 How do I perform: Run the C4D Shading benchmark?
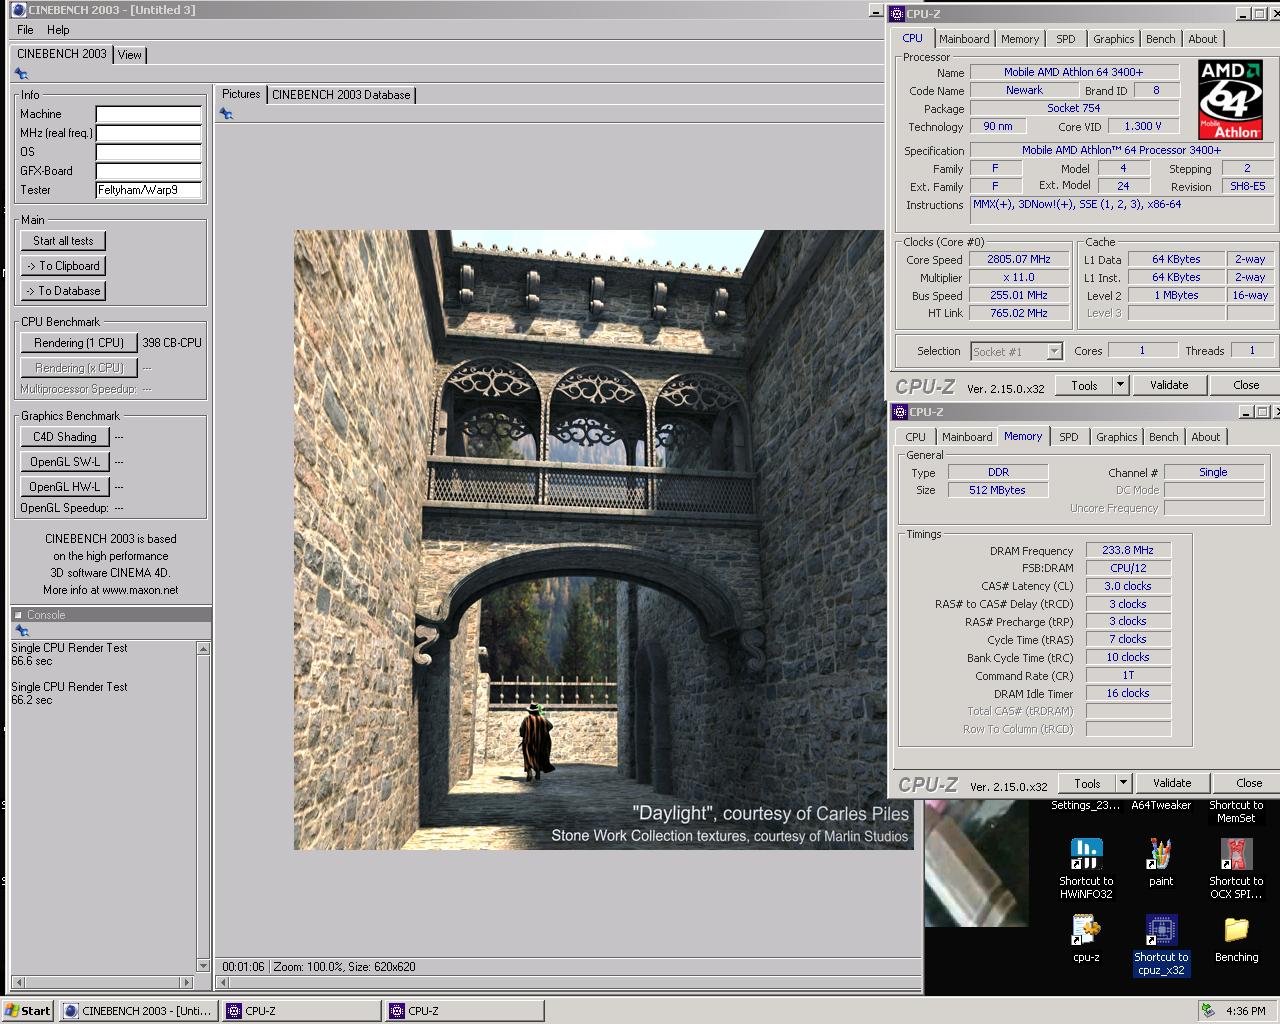pyautogui.click(x=65, y=437)
